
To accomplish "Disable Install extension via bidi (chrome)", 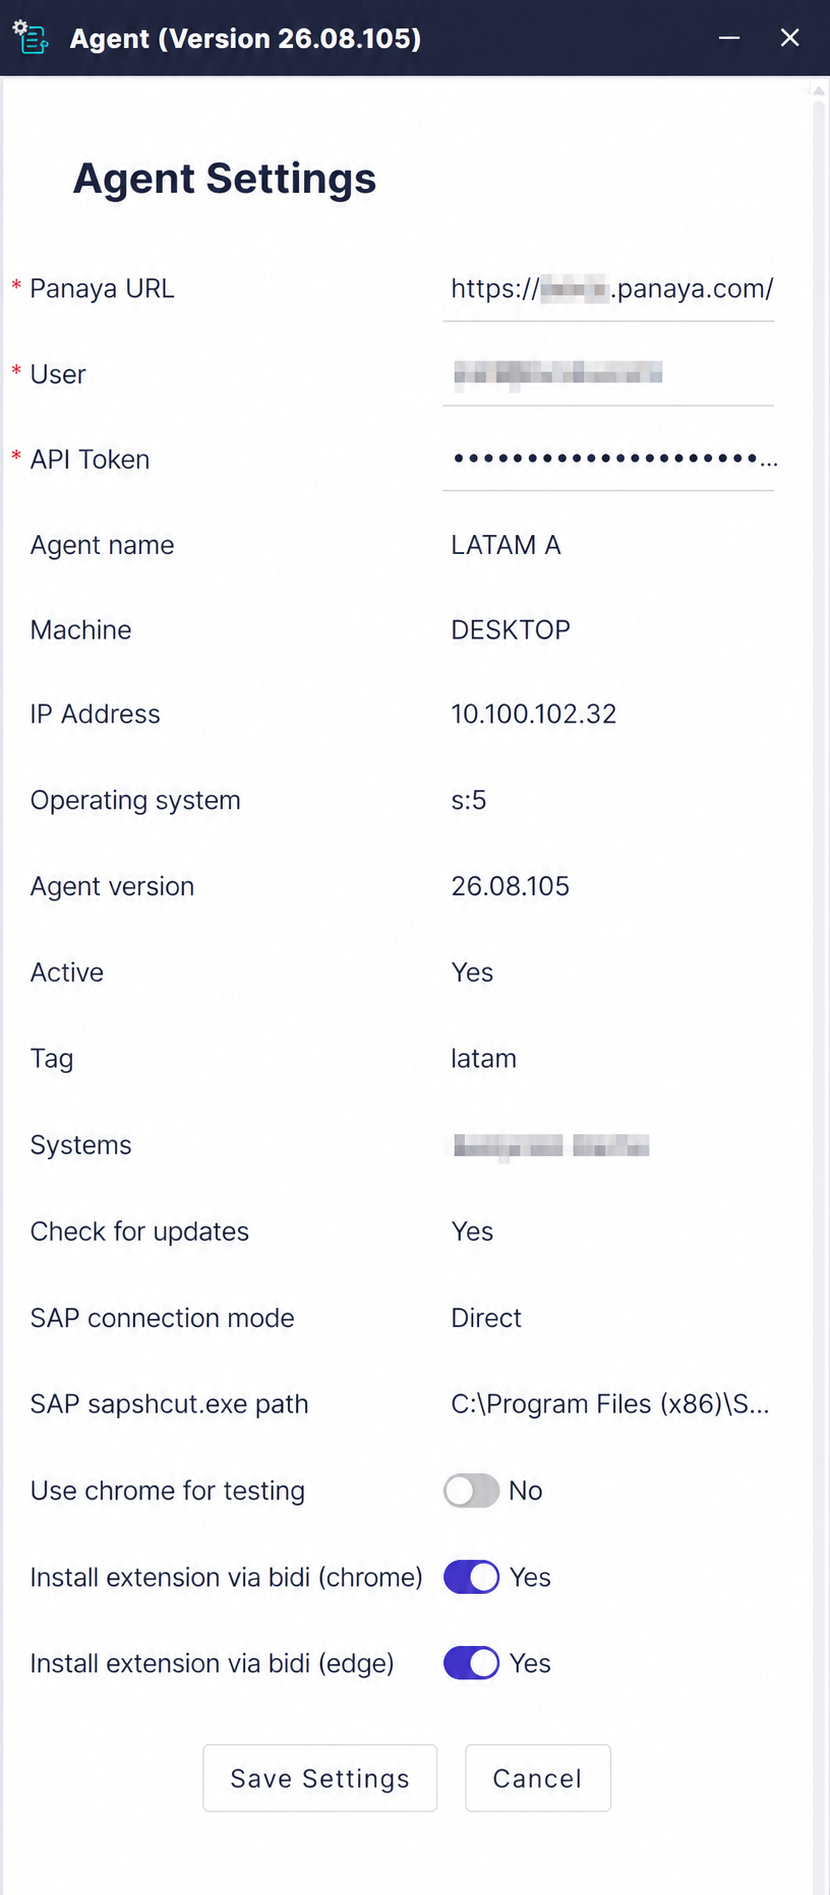I will [x=472, y=1577].
